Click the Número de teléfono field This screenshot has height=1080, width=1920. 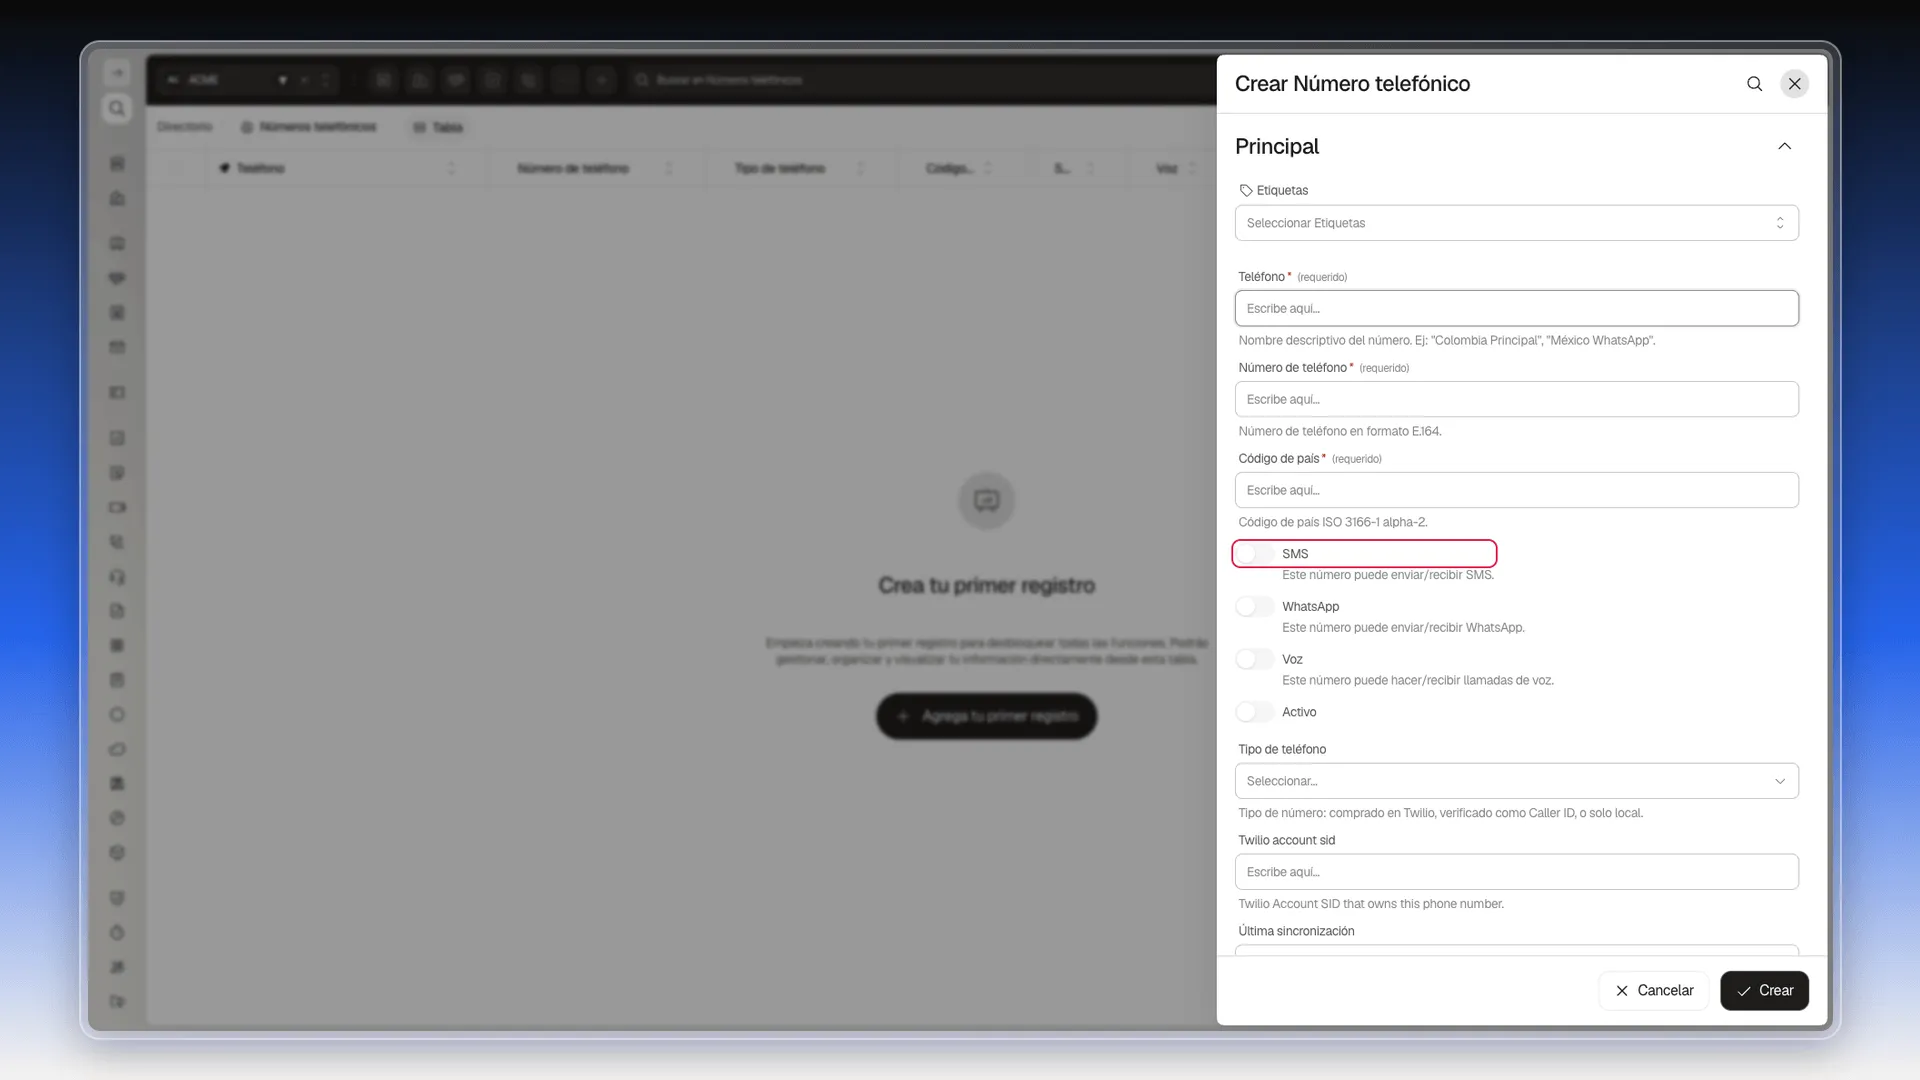click(x=1516, y=399)
